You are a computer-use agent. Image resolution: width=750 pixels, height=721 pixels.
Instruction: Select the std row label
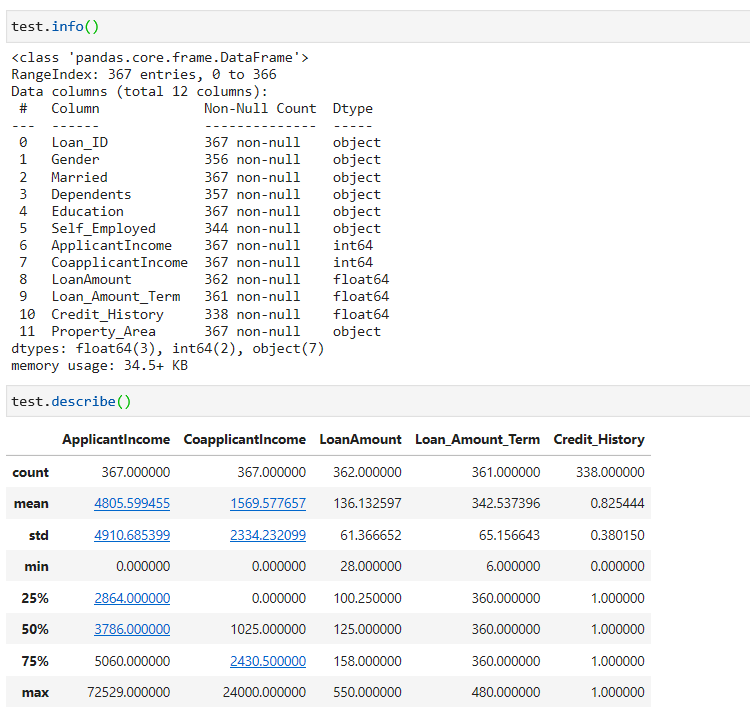click(38, 535)
